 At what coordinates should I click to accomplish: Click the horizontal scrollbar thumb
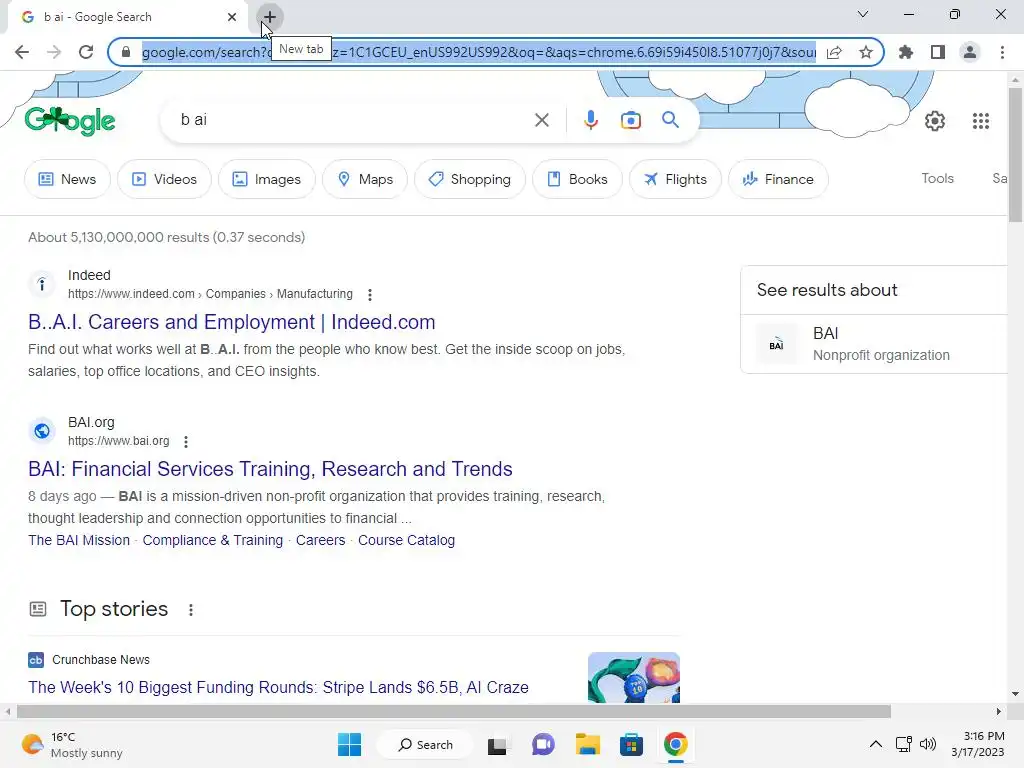coord(454,711)
